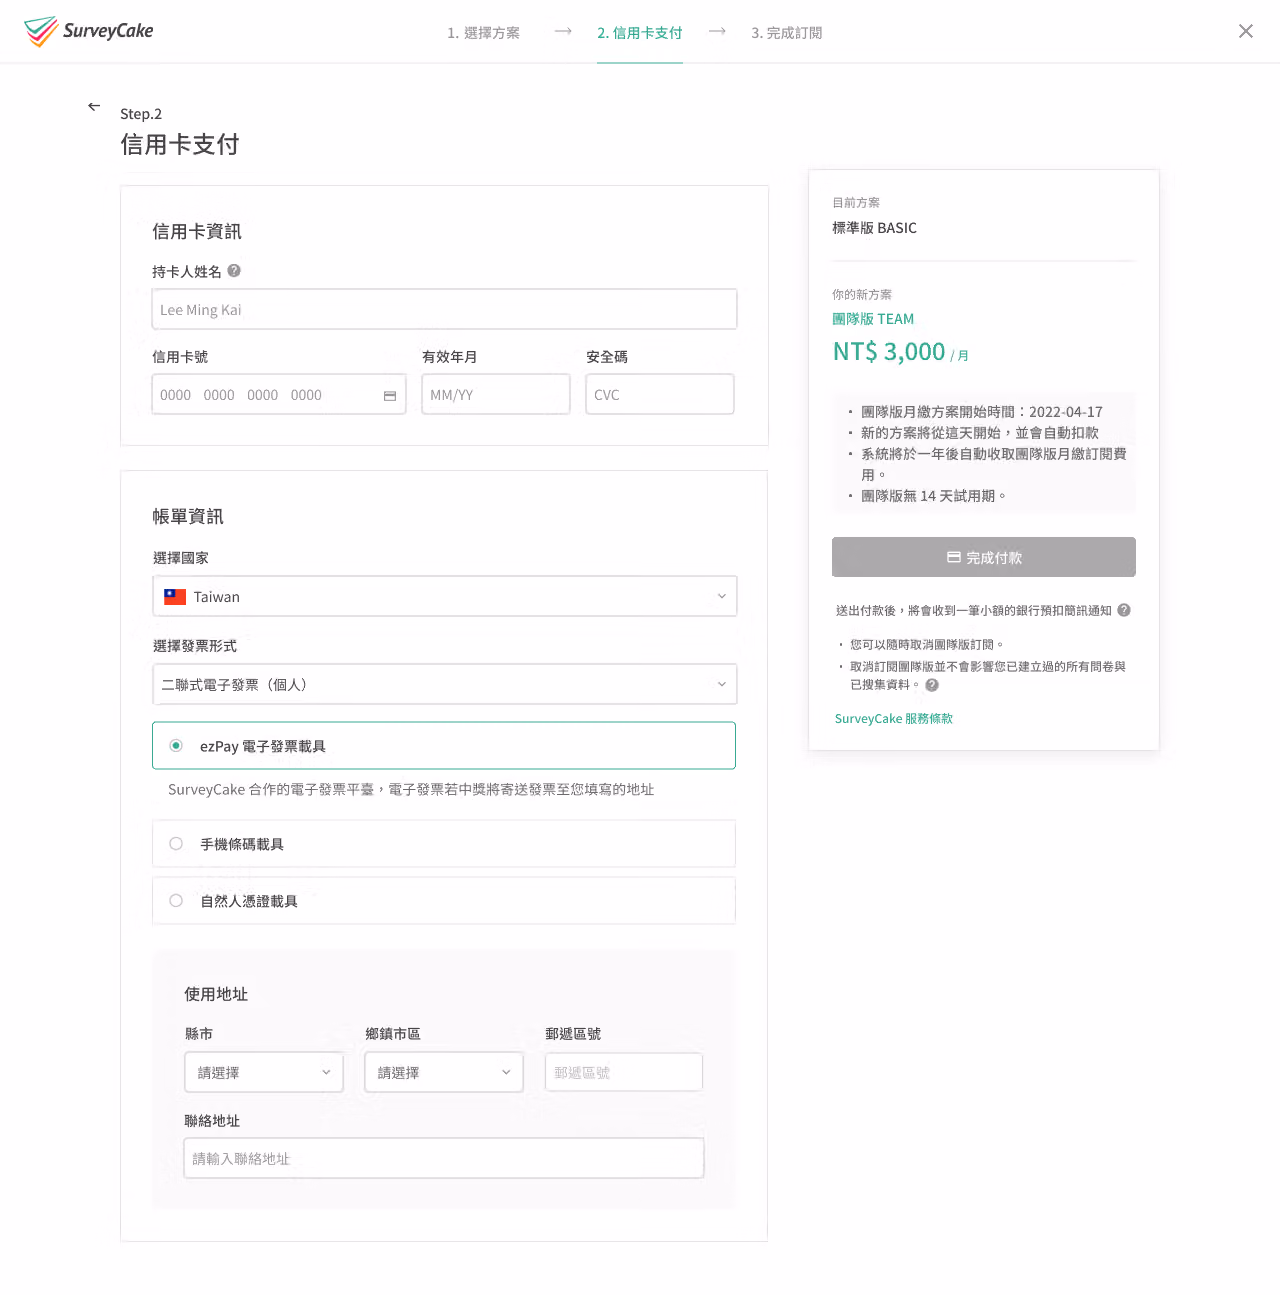Close the payment page with X
This screenshot has height=1295, width=1280.
(x=1246, y=31)
